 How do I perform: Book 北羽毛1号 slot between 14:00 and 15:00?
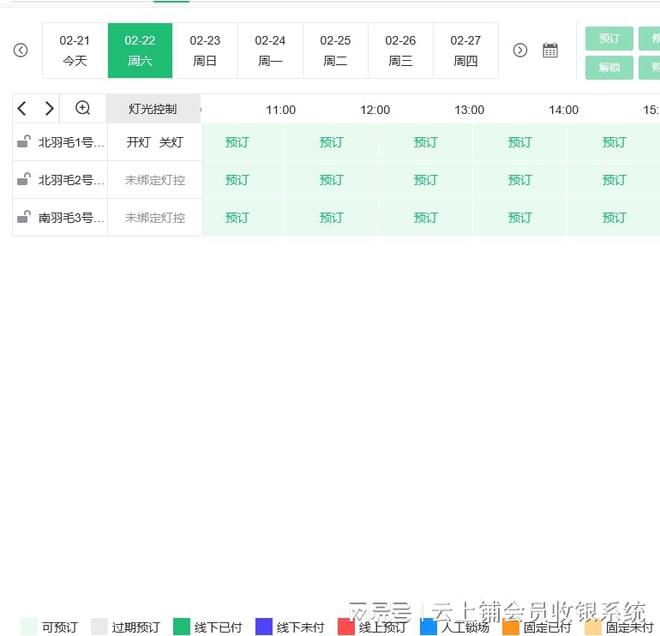(614, 142)
